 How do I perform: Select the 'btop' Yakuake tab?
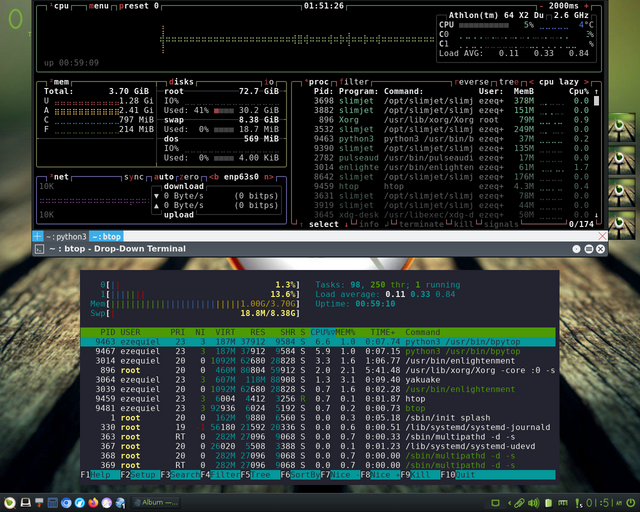[106, 236]
